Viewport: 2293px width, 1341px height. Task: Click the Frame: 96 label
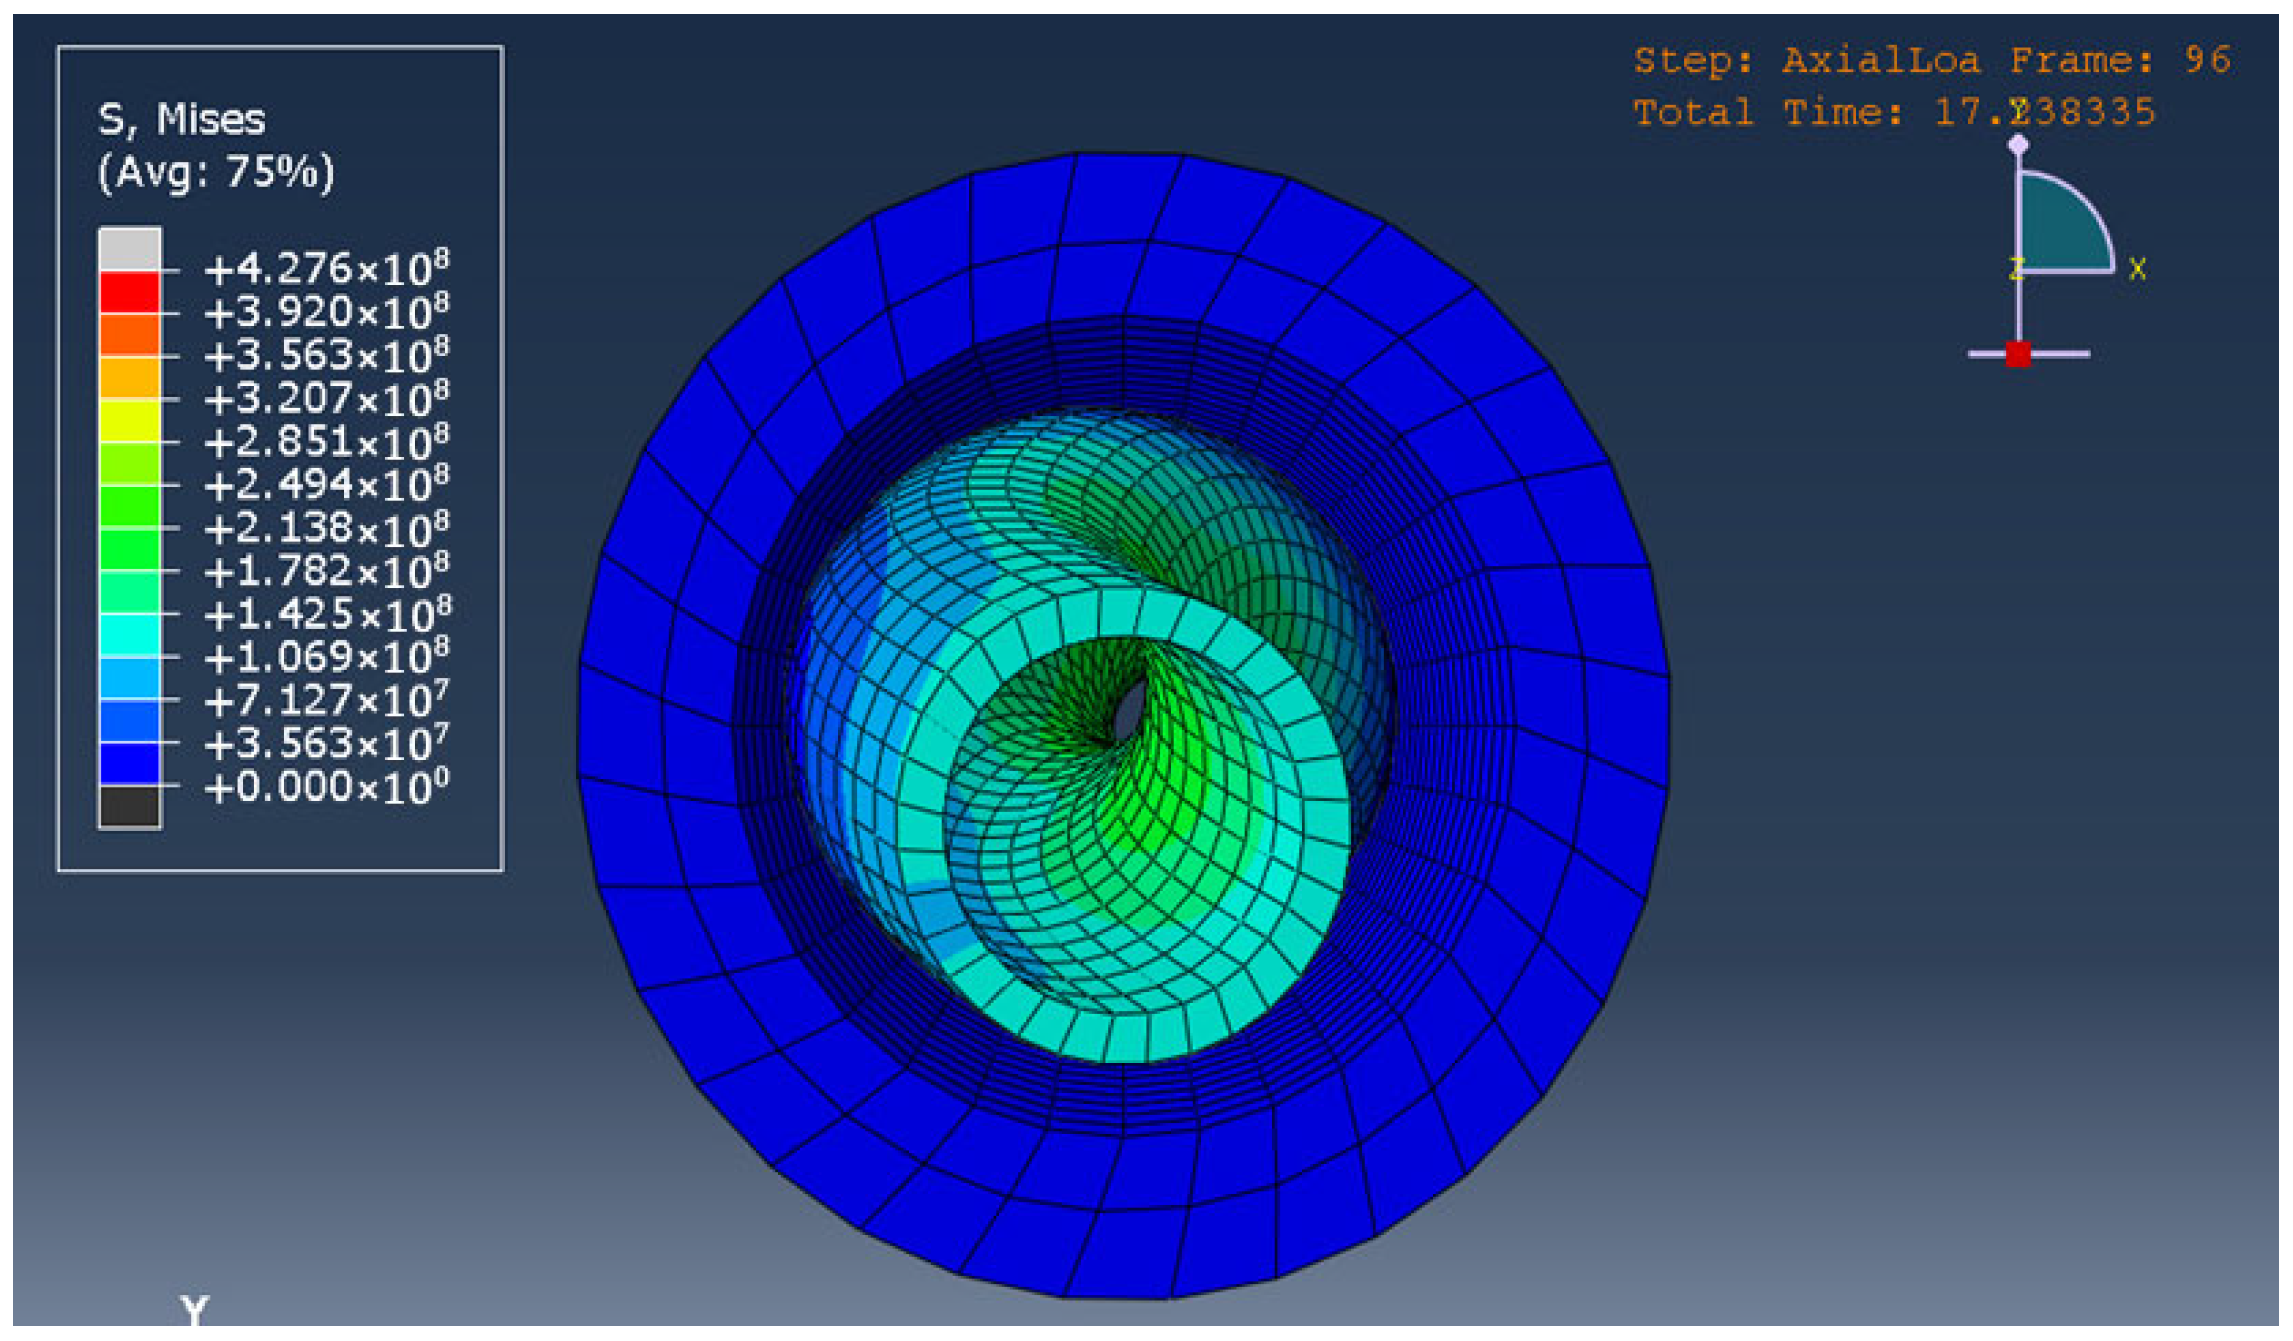(x=2120, y=61)
